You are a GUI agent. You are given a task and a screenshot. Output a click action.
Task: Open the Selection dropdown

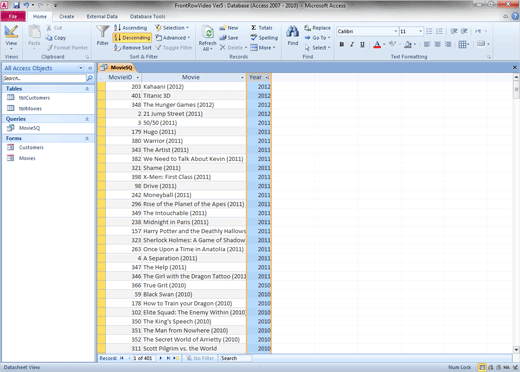click(172, 28)
